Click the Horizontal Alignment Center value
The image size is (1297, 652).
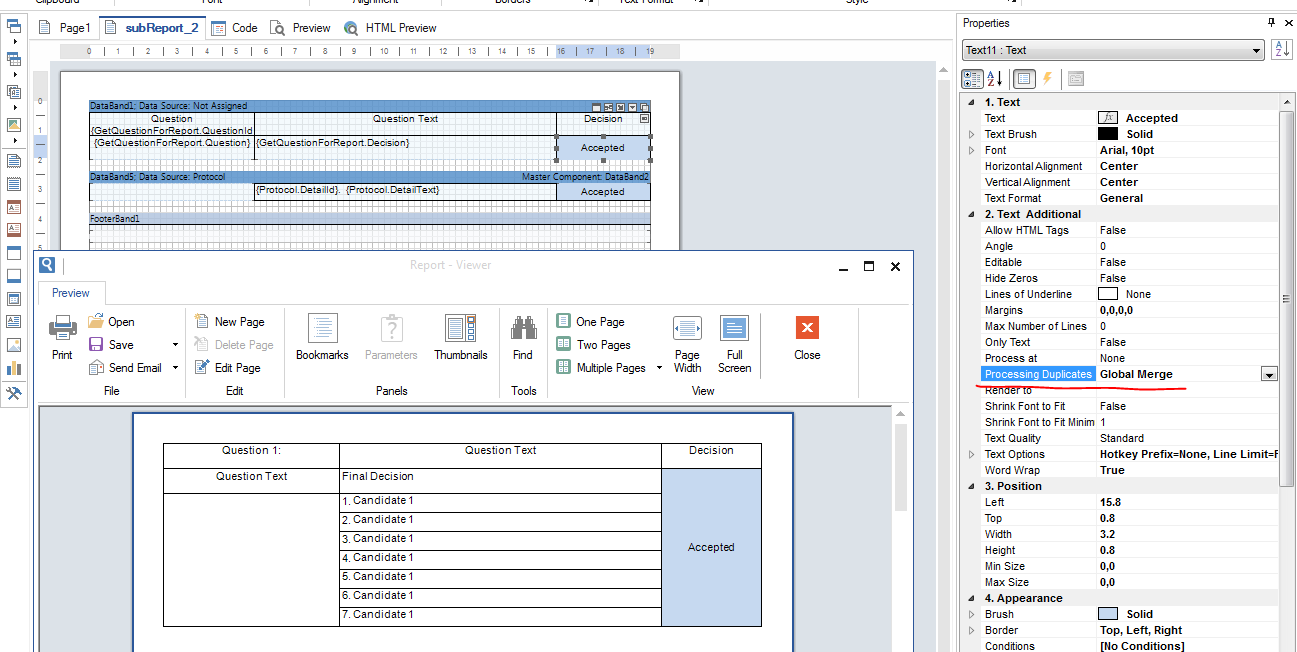pos(1188,166)
